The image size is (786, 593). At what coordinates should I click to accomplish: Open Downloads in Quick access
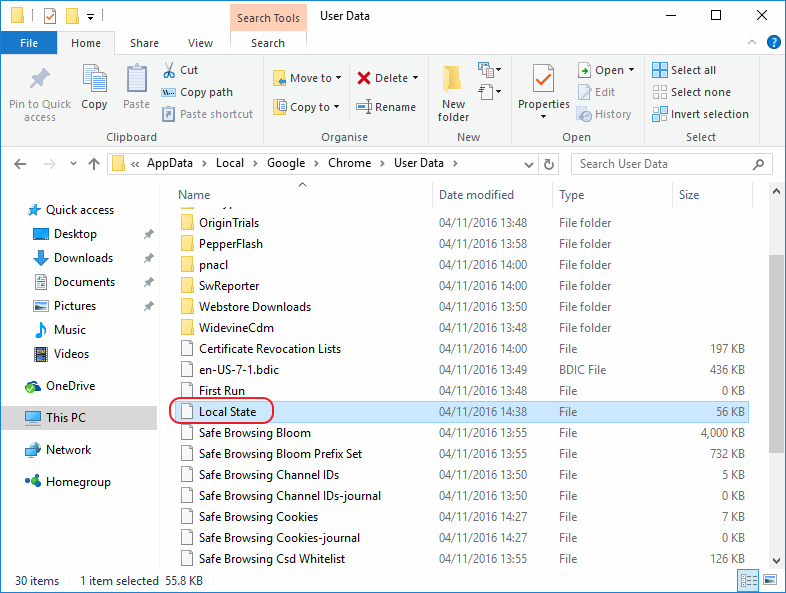[x=83, y=258]
